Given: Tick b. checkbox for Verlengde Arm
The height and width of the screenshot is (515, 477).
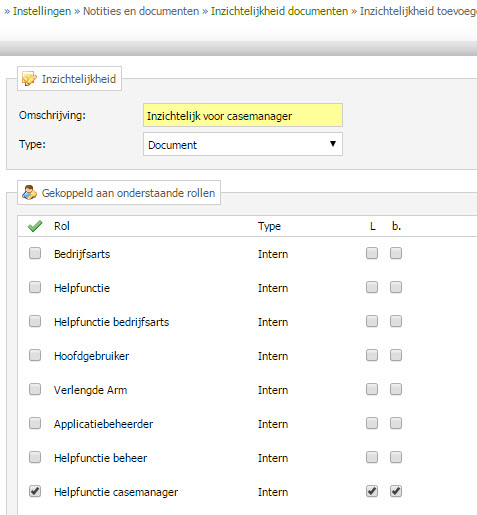Looking at the screenshot, I should [396, 389].
